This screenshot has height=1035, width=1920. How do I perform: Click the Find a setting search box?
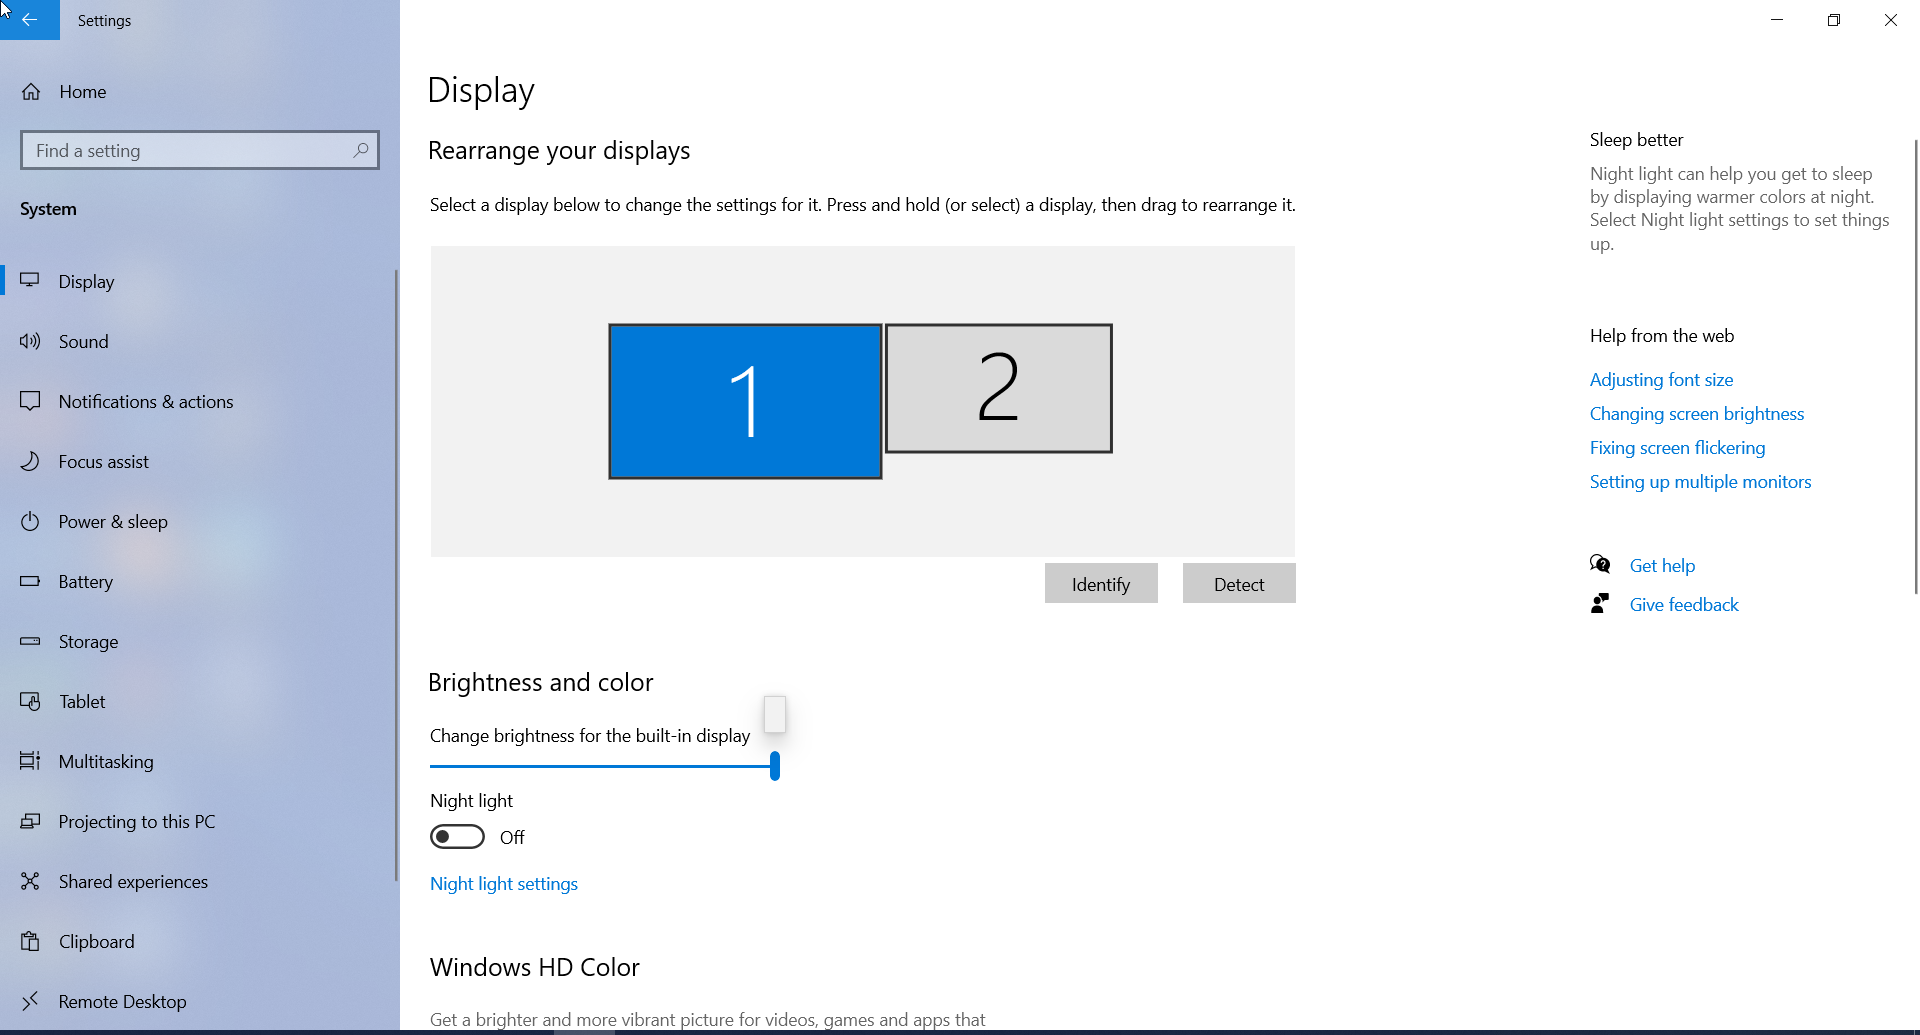point(200,150)
